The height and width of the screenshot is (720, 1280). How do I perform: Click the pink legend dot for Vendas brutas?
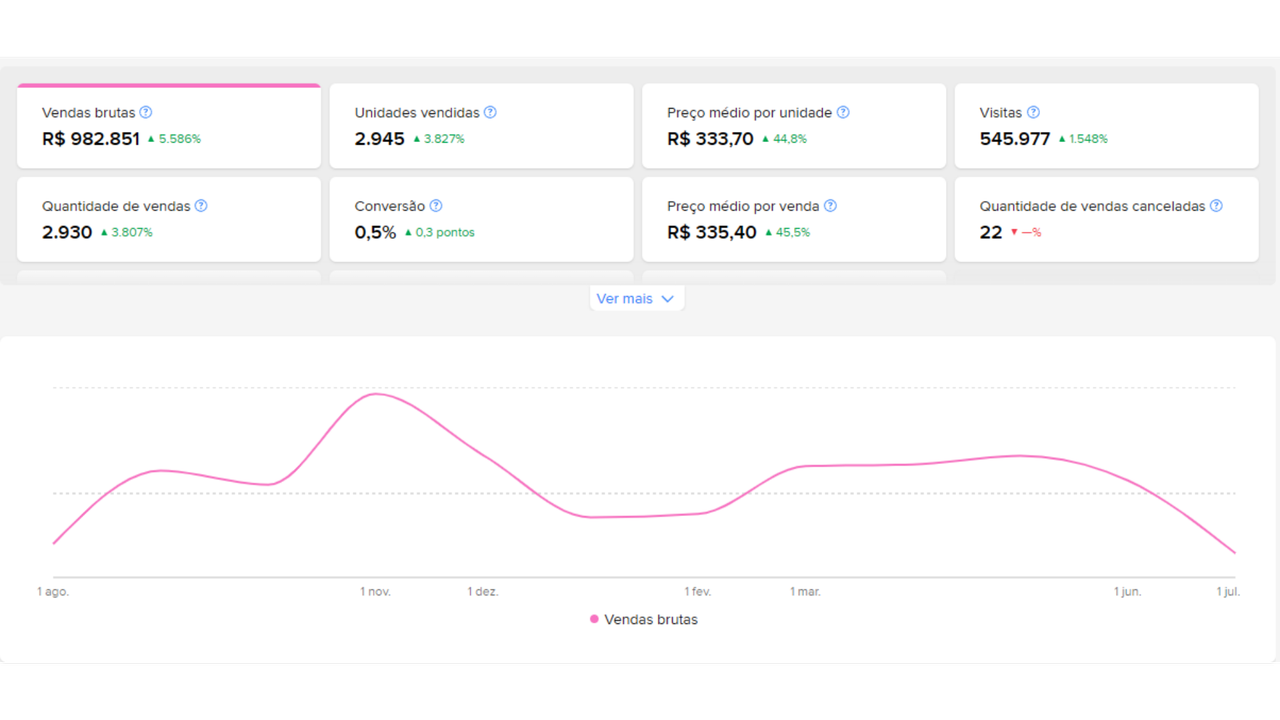[x=594, y=619]
